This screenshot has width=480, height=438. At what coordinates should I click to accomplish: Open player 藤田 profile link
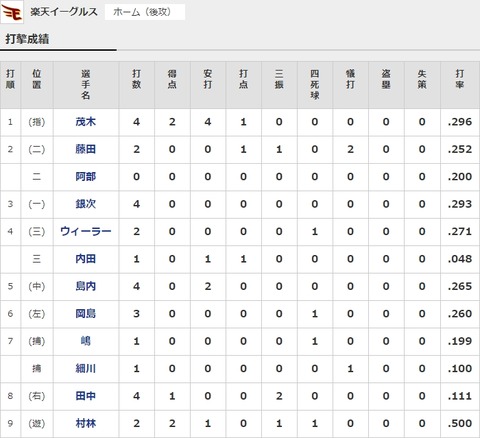click(x=86, y=149)
